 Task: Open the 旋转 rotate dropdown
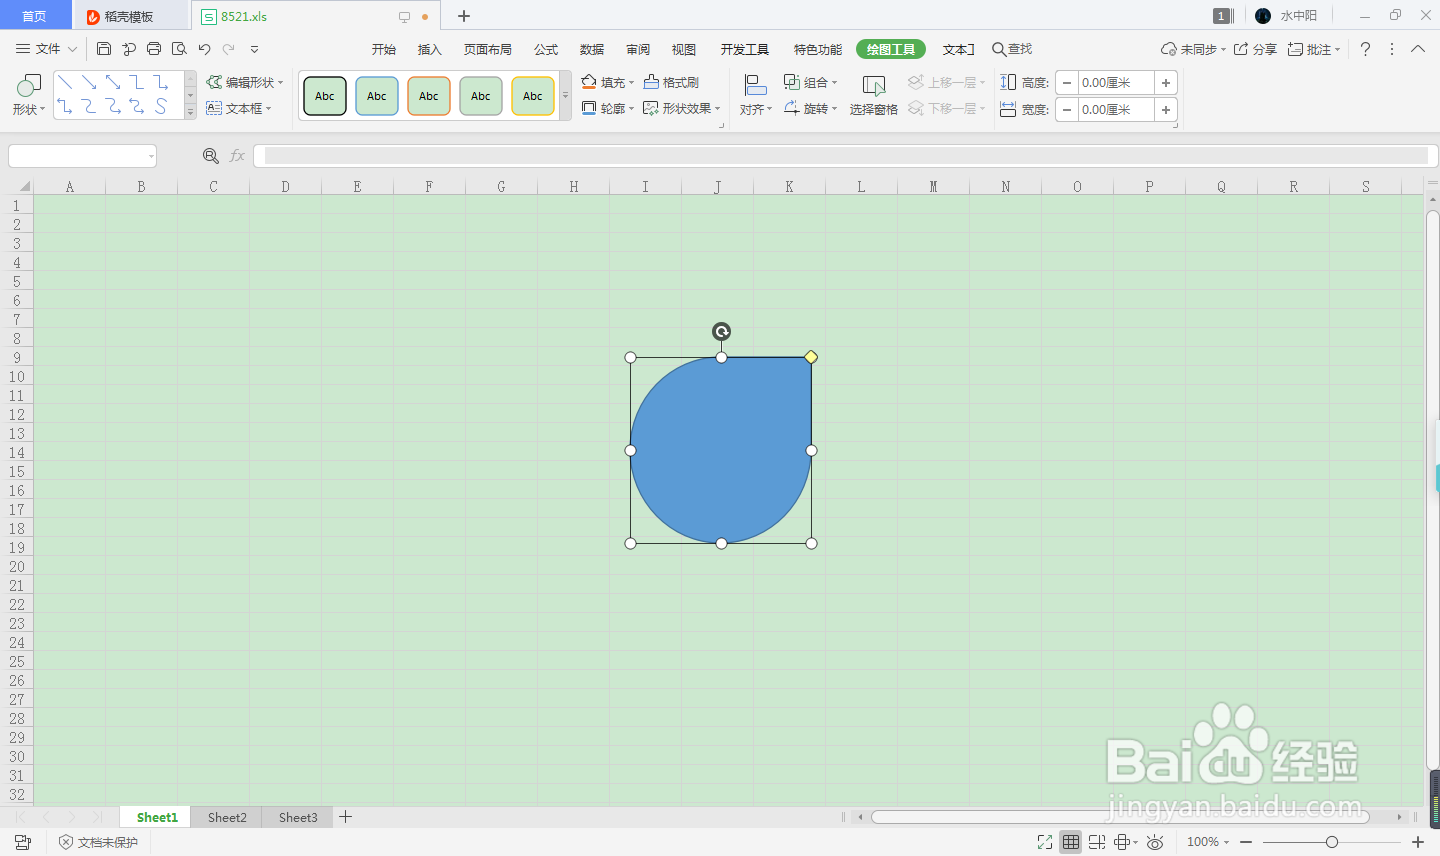tap(810, 108)
